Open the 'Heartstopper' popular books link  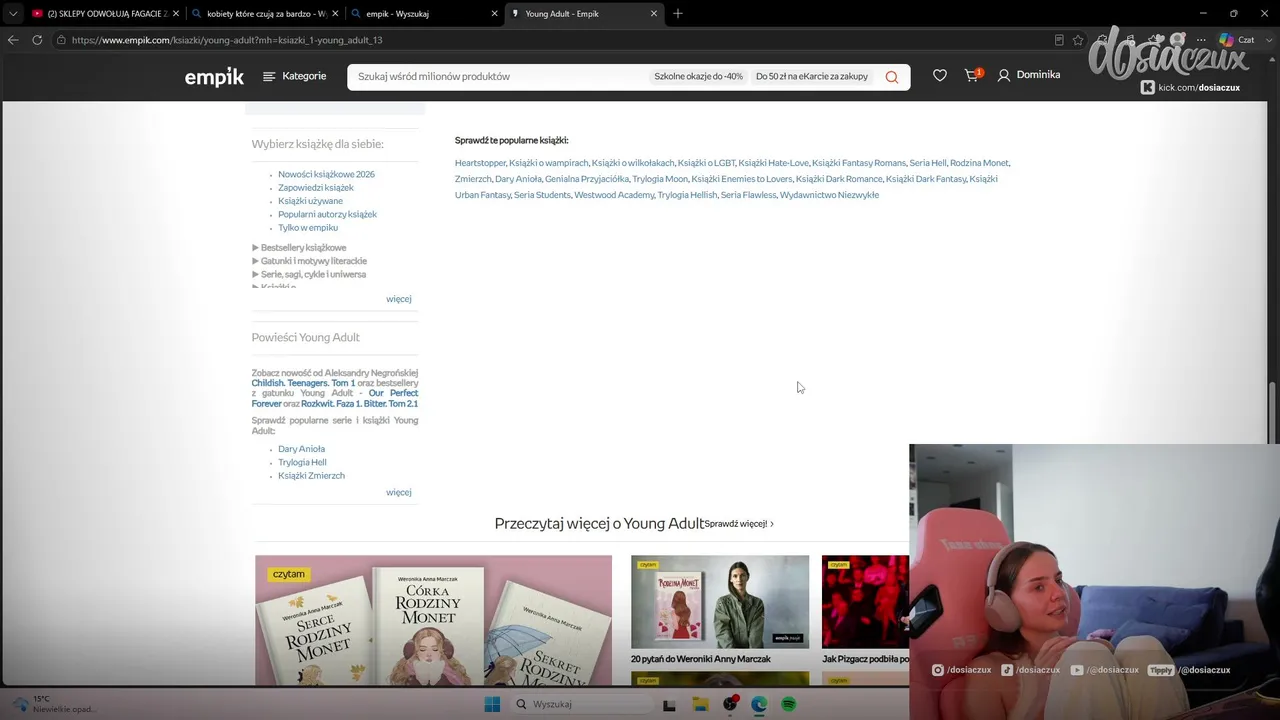480,163
